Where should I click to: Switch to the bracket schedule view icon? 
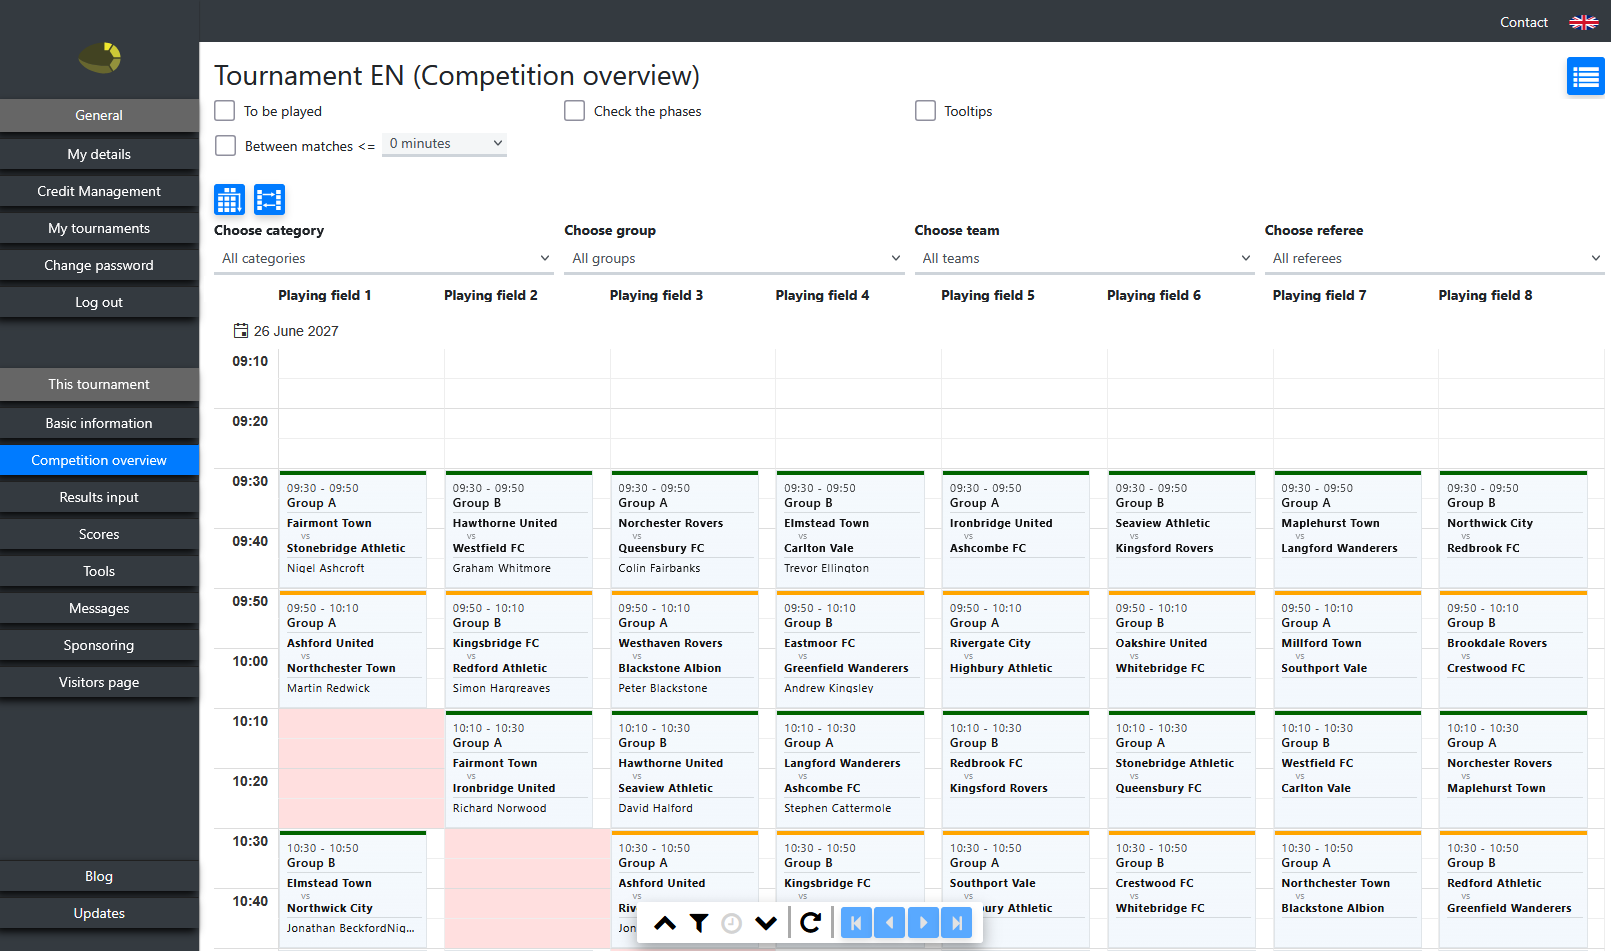[269, 200]
